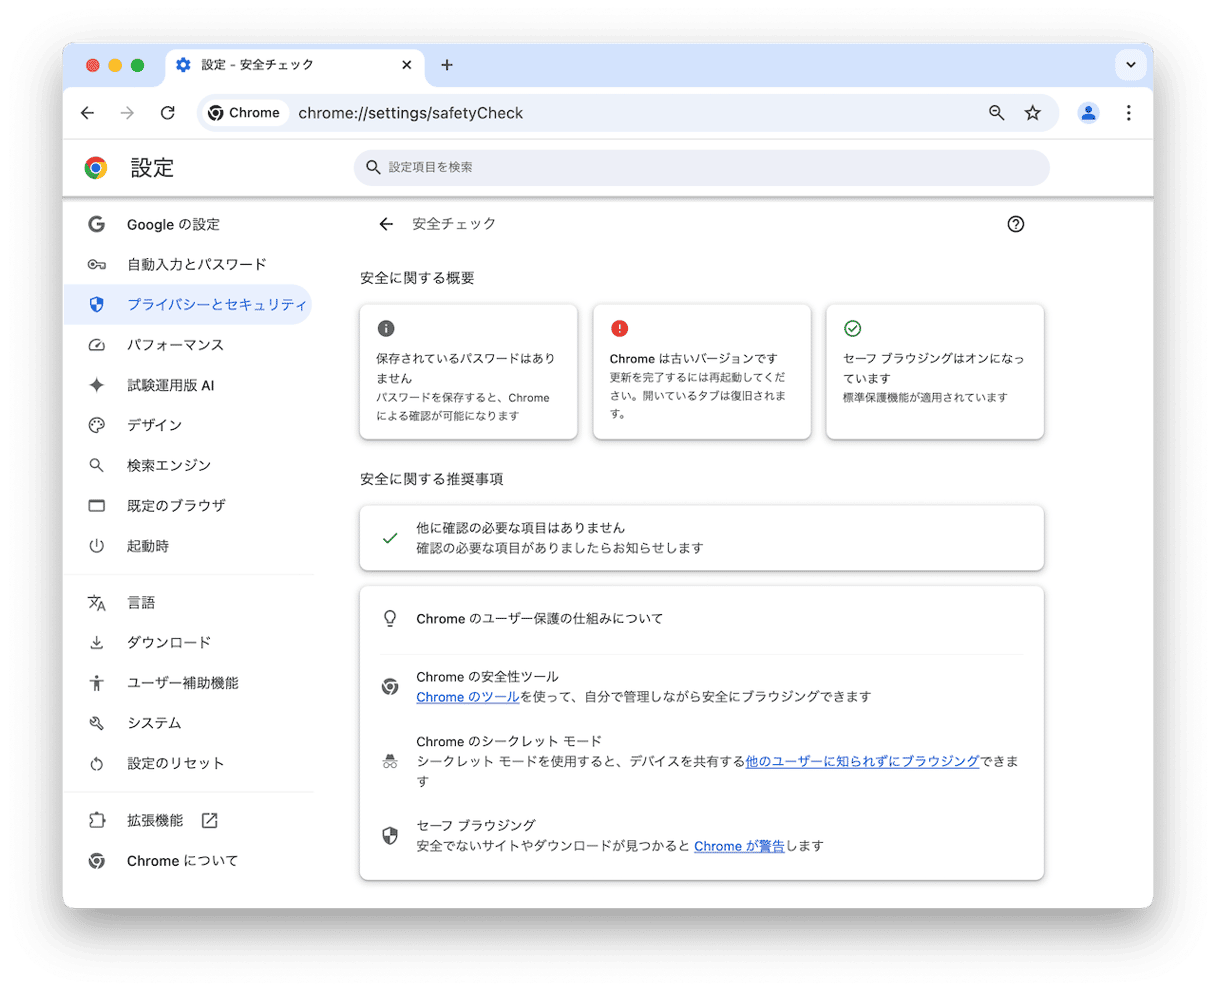Select プライバシーとセキュリティ in sidebar

[187, 304]
